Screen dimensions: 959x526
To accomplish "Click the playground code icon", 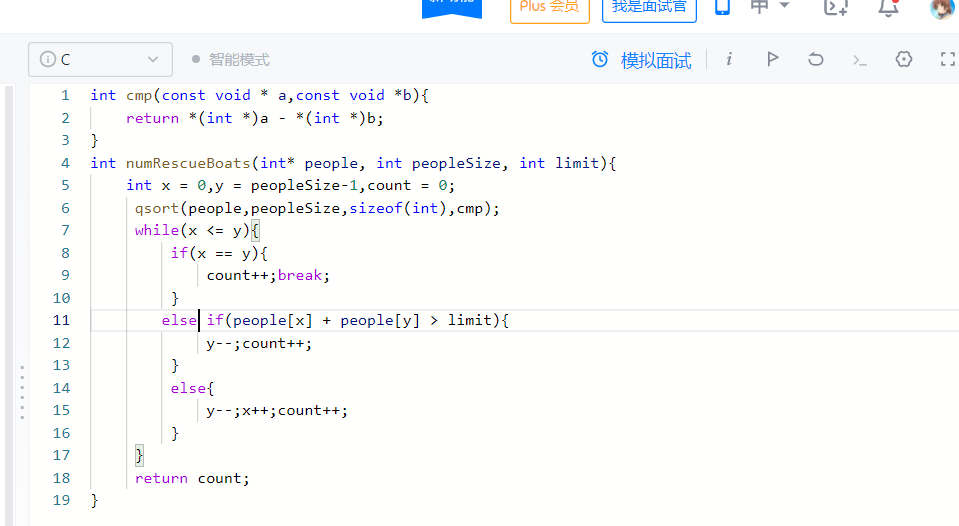I will 836,7.
